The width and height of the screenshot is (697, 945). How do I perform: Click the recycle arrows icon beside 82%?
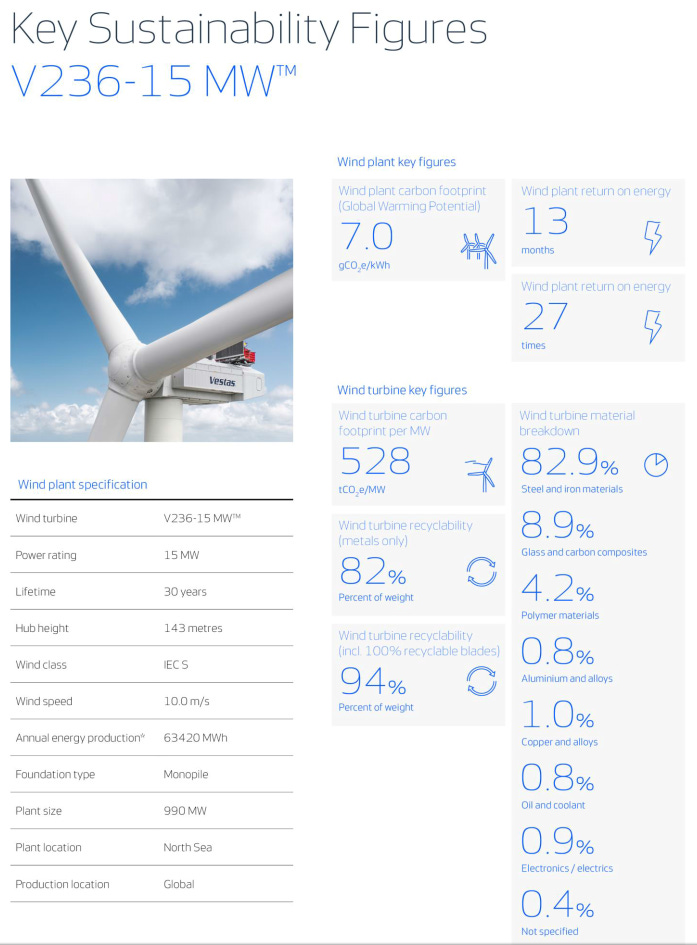point(481,571)
